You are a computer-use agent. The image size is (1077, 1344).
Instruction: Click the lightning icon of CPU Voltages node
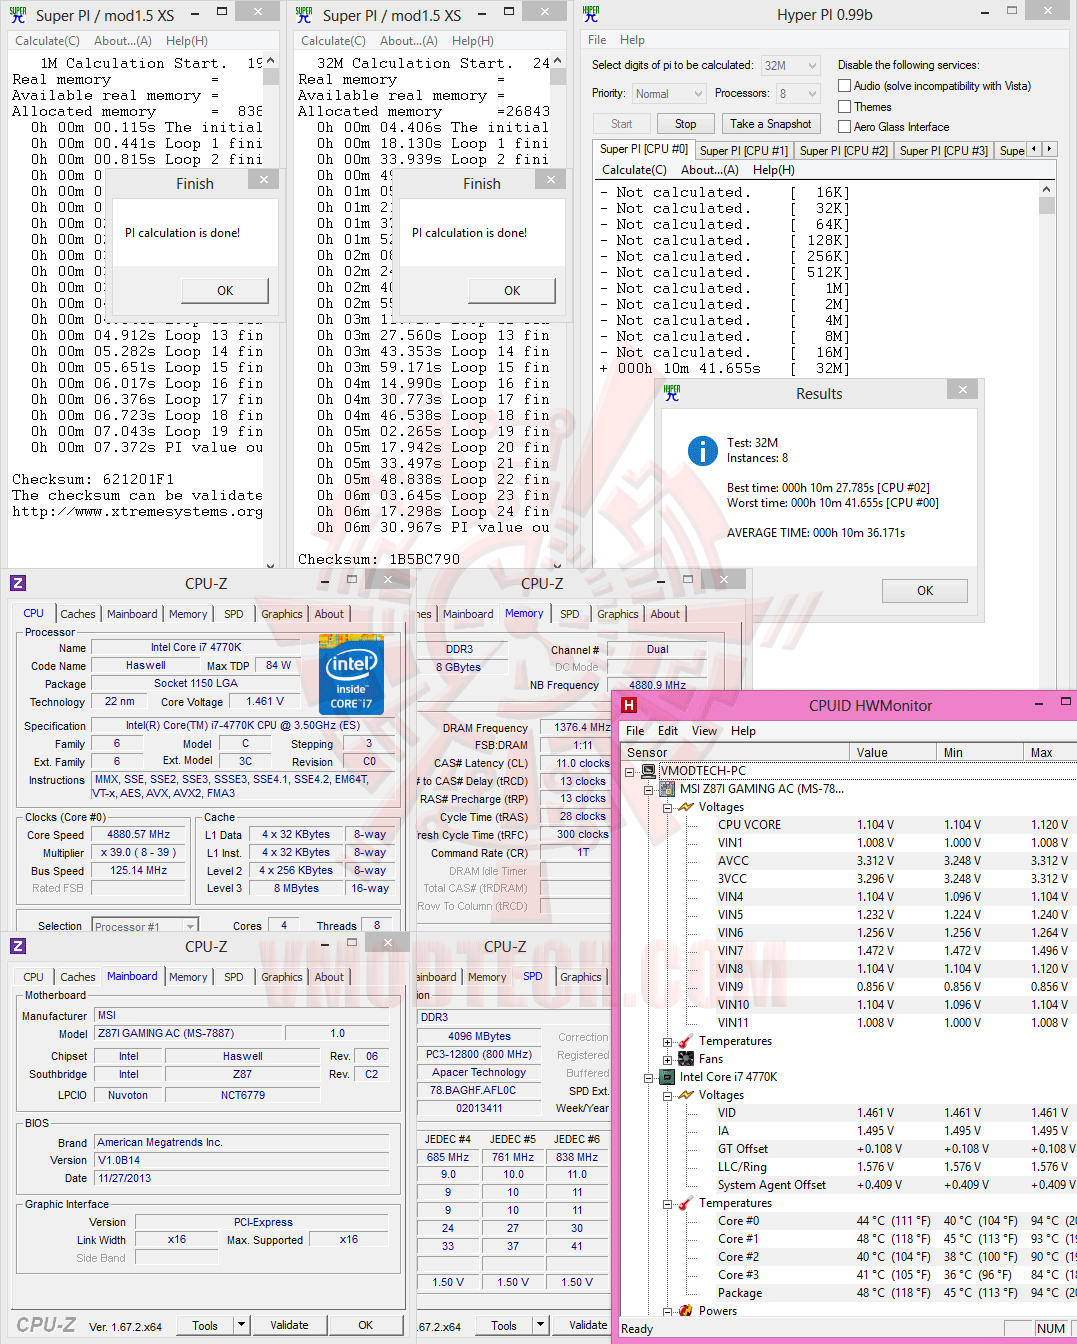(x=686, y=1095)
